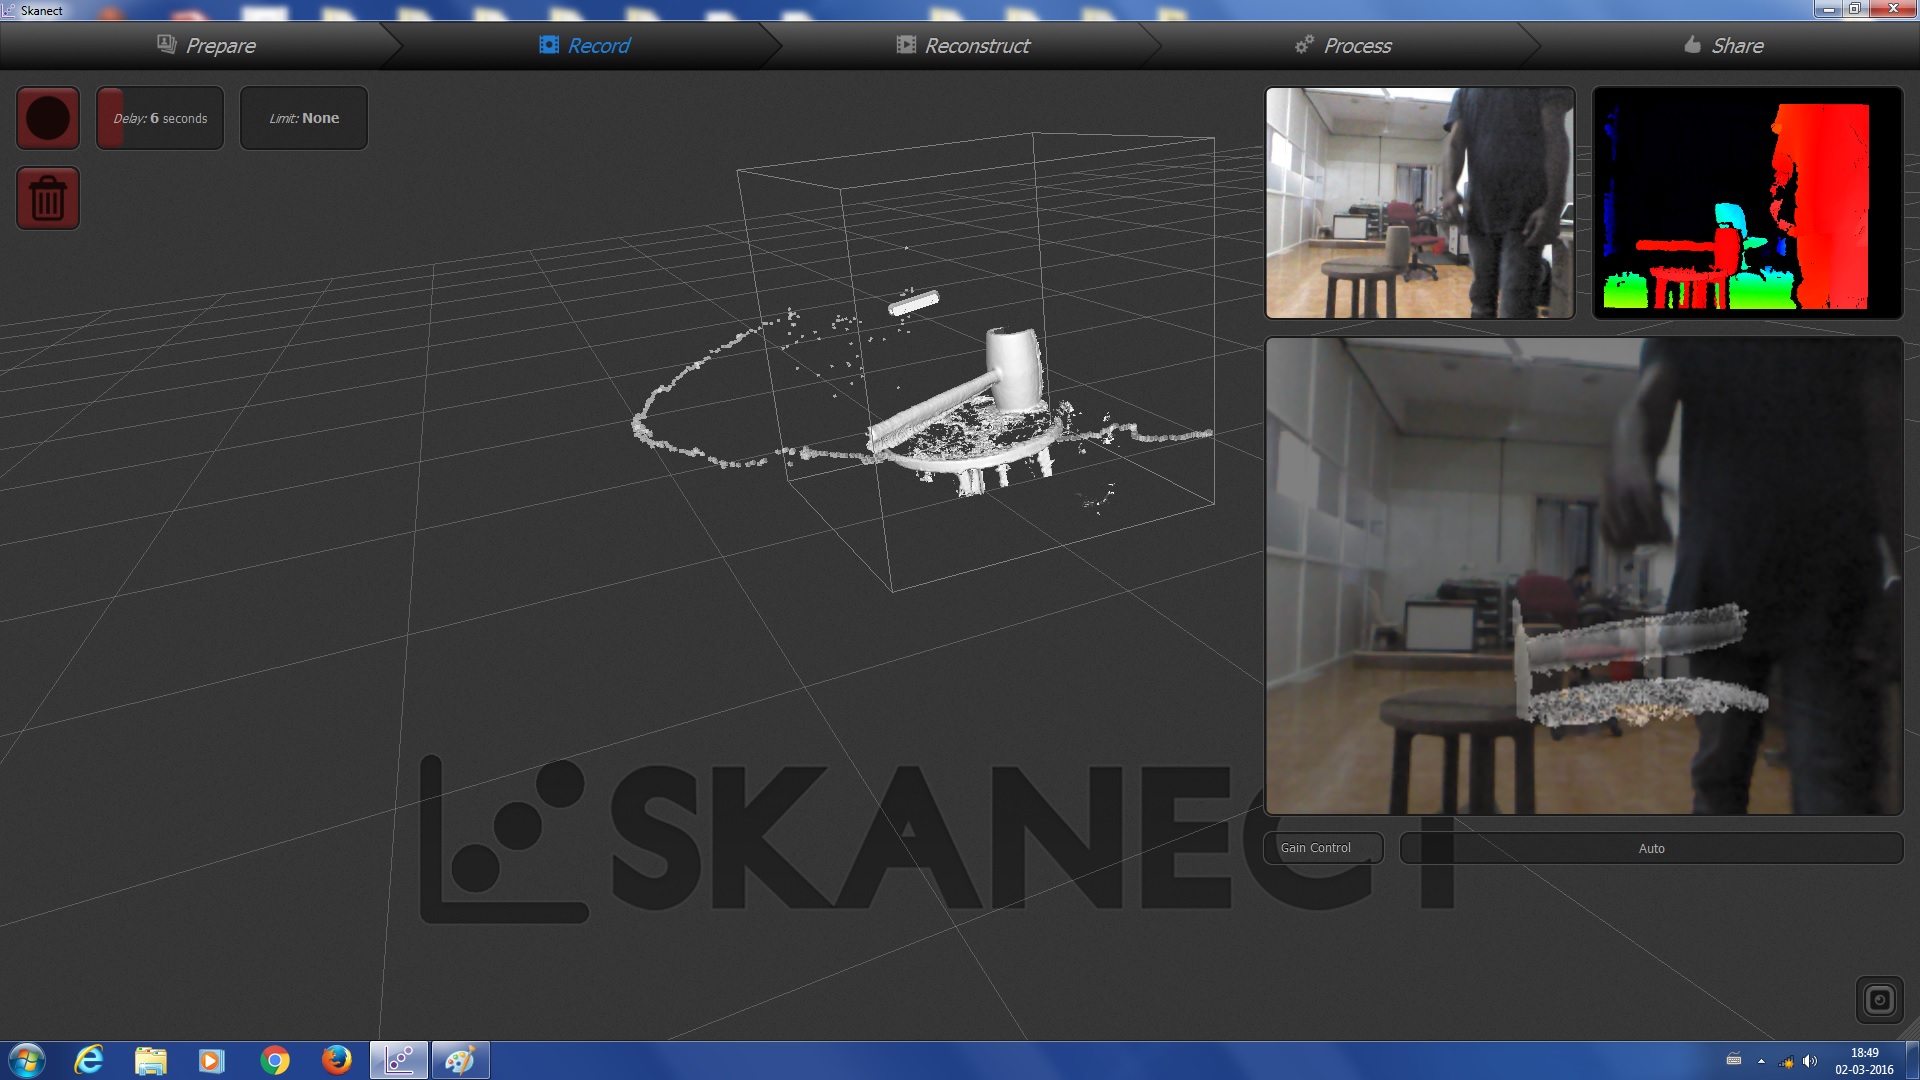Switch to Skanect in the taskbar

[x=398, y=1060]
